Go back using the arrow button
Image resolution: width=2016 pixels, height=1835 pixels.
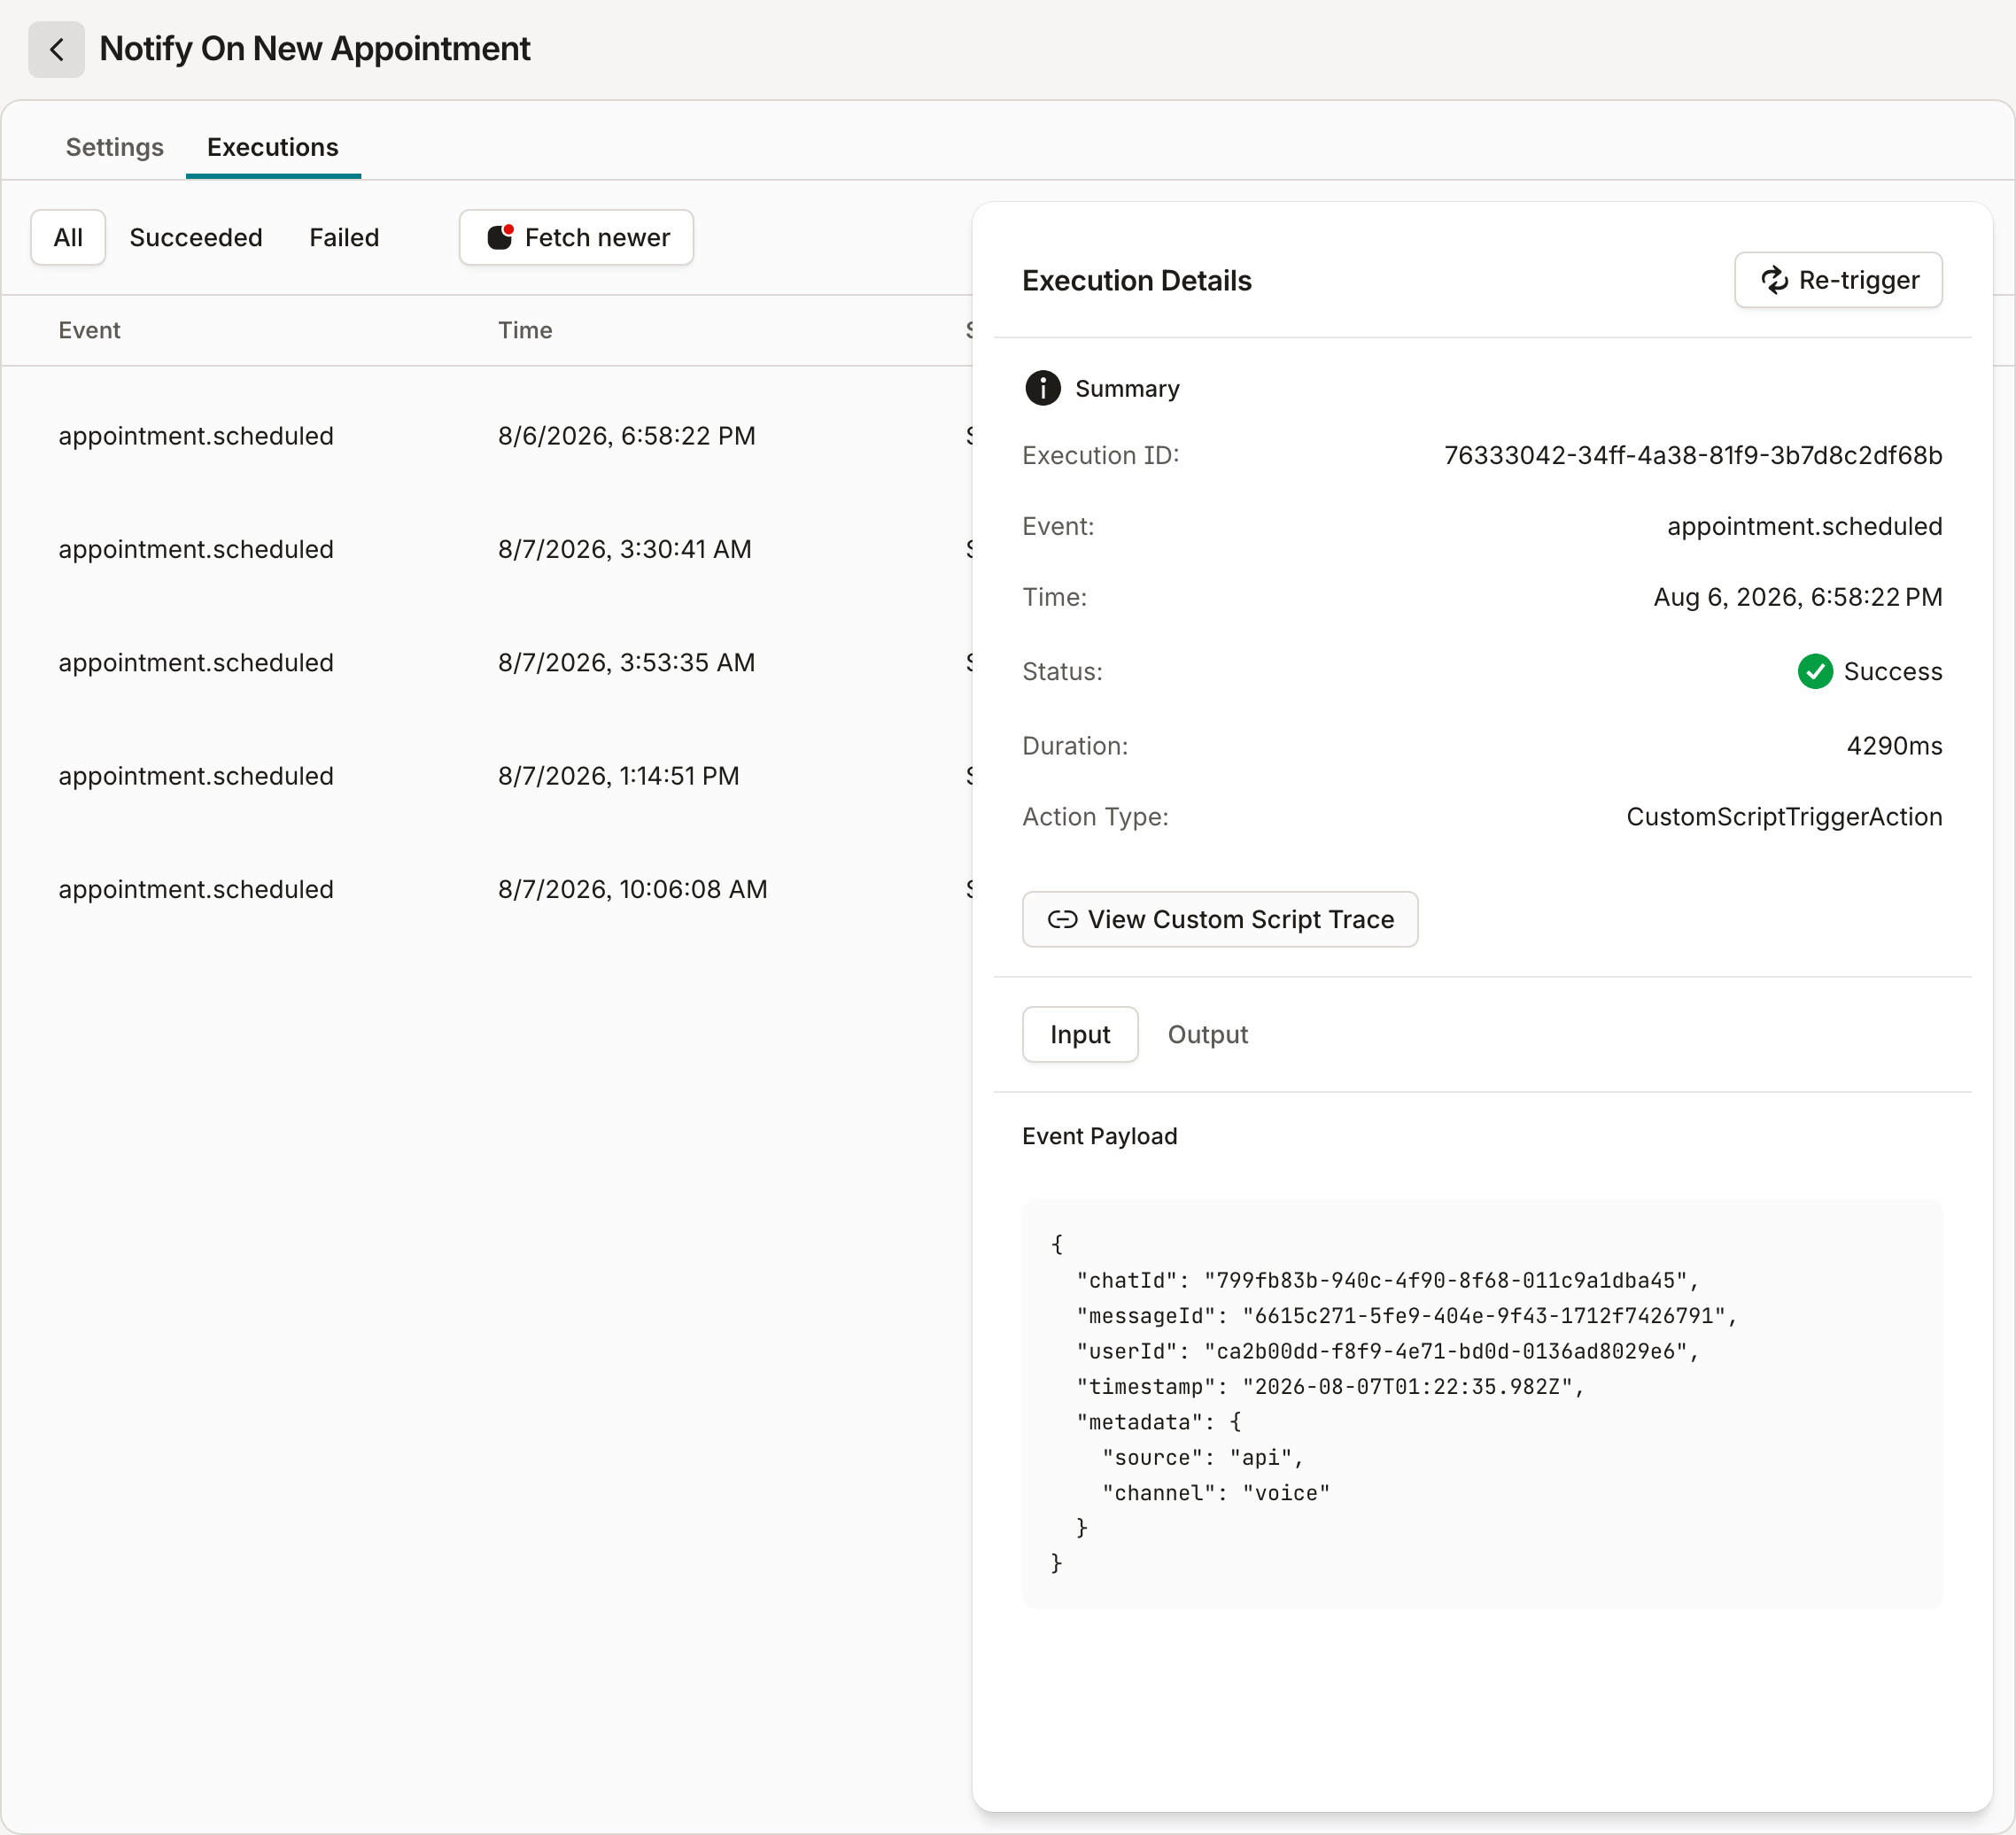tap(56, 49)
